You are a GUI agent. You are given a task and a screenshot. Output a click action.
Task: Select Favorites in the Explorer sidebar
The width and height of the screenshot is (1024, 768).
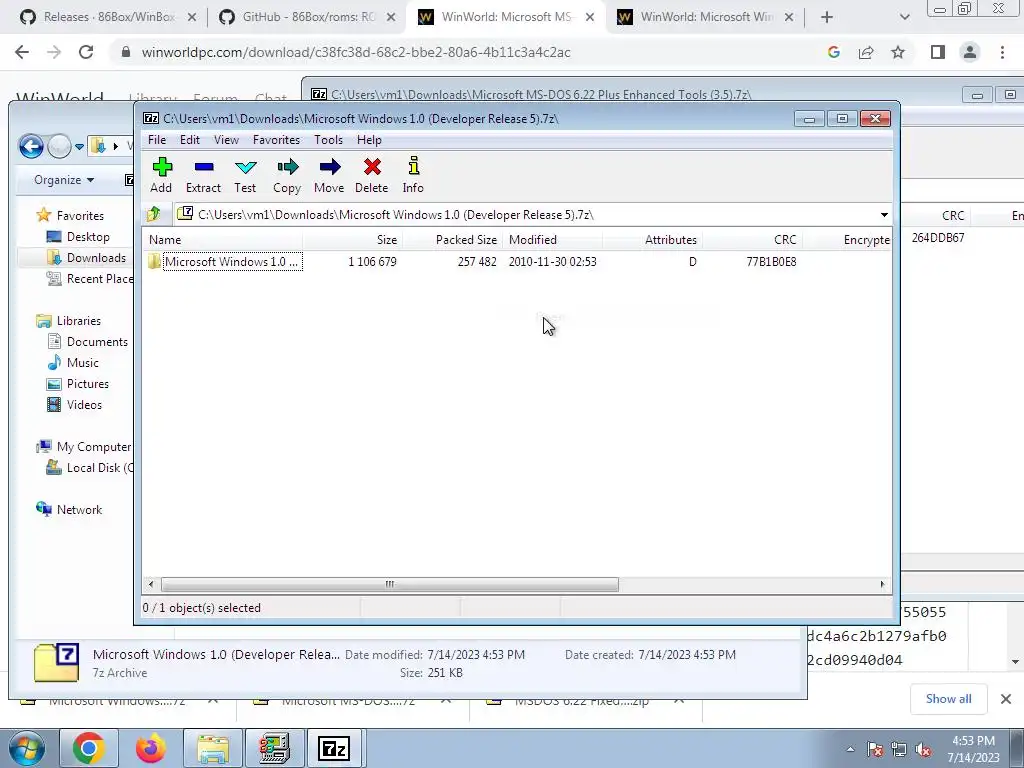point(80,216)
